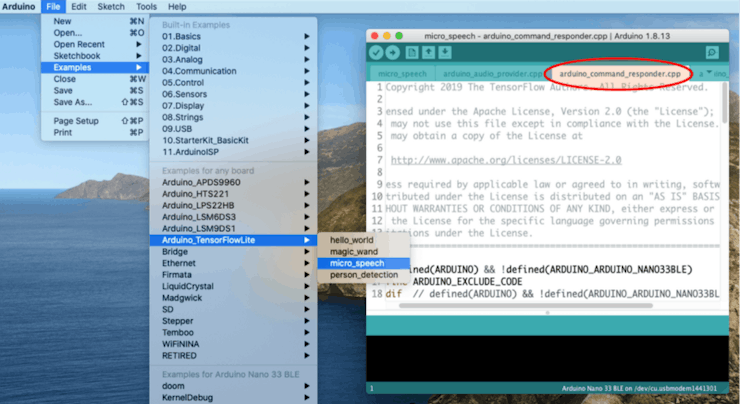Select Arduino_TensorFlowLite examples

pyautogui.click(x=233, y=240)
